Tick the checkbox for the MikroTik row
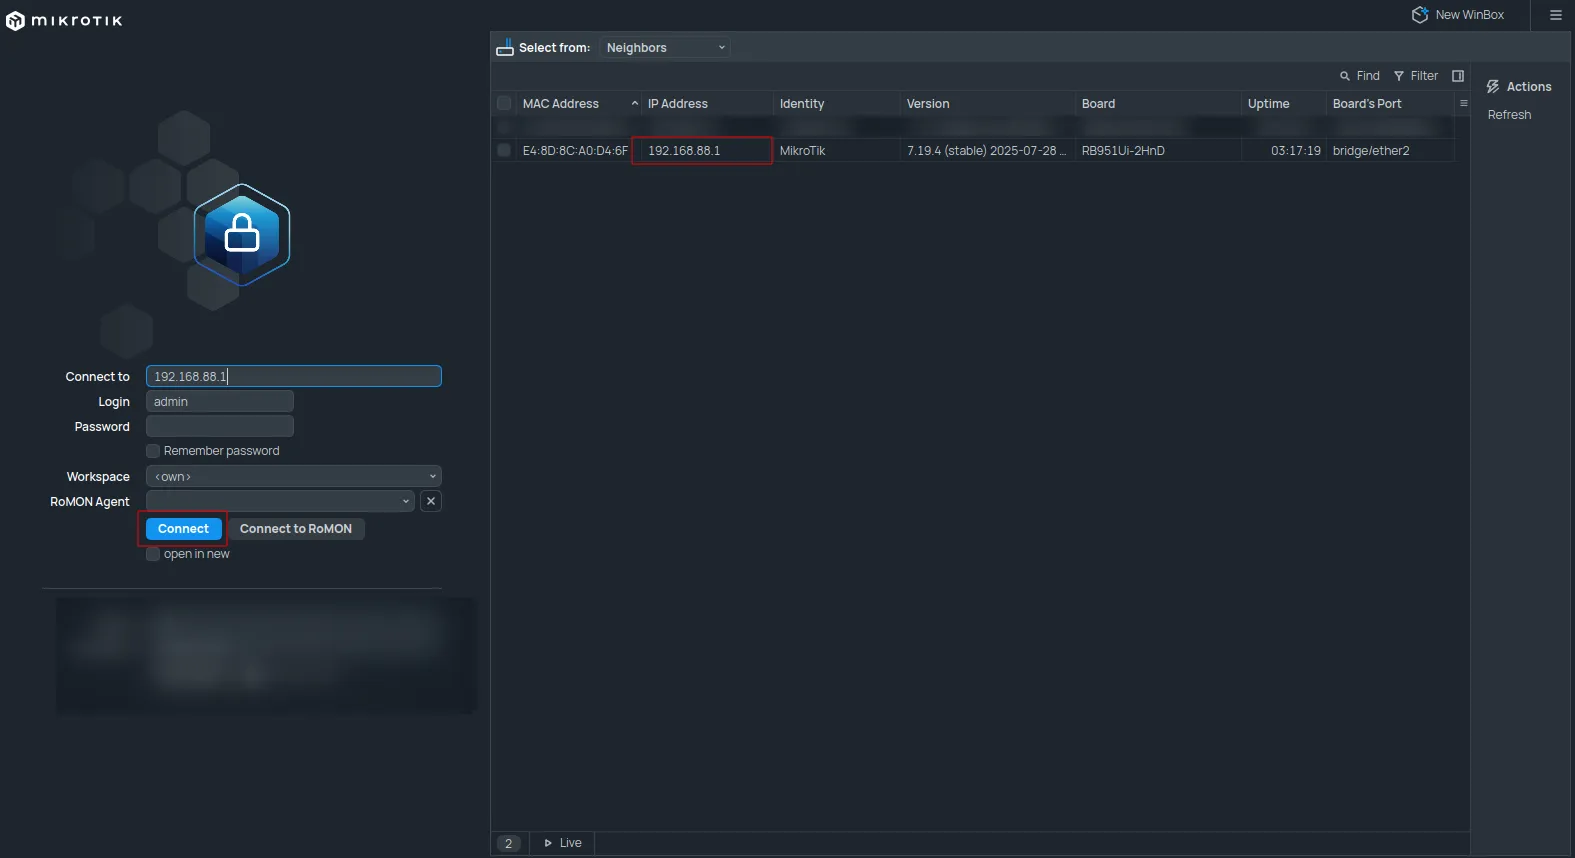Image resolution: width=1575 pixels, height=858 pixels. pos(504,151)
